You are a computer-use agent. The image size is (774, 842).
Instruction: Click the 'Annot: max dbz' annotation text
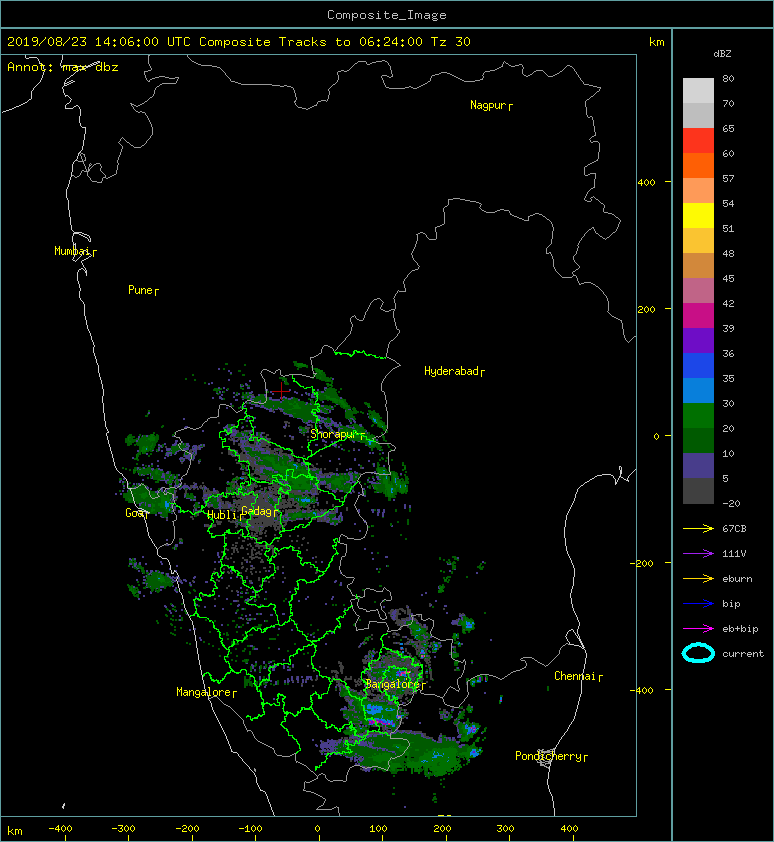(x=62, y=67)
